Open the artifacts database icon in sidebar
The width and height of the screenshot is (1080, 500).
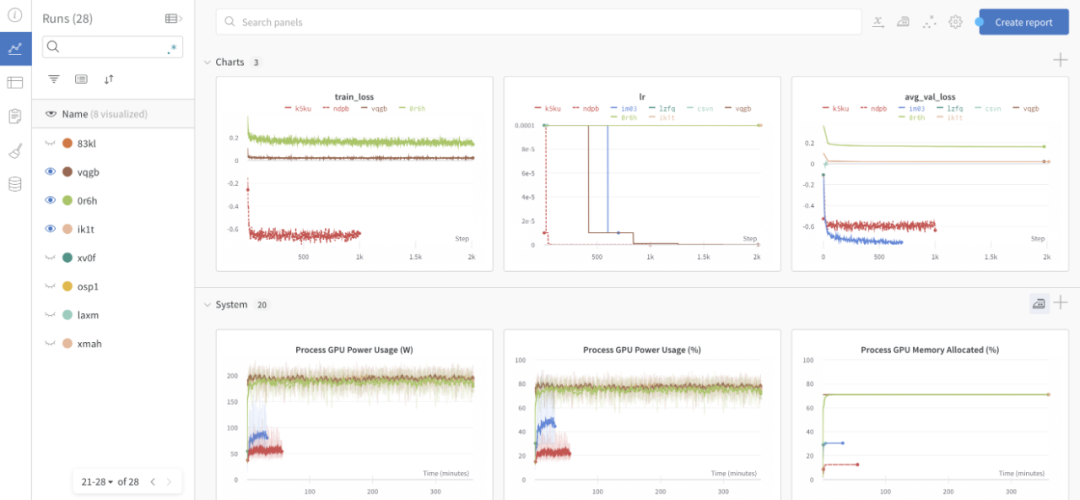click(15, 184)
